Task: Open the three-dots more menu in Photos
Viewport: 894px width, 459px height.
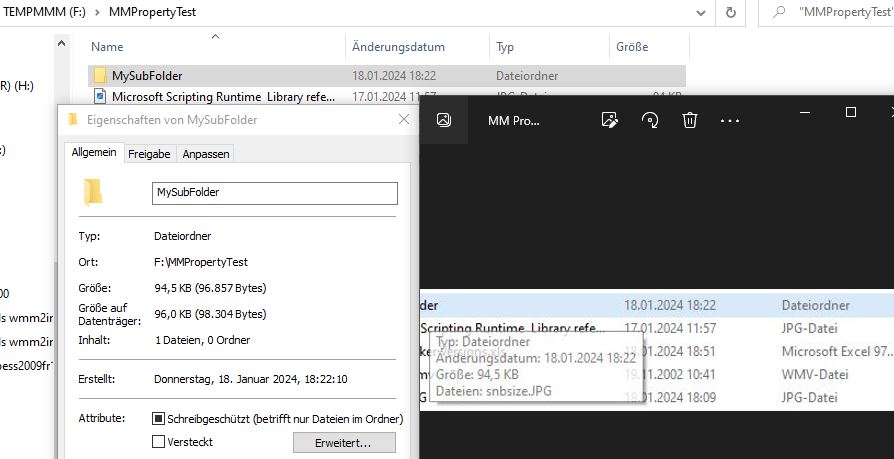Action: pos(730,121)
